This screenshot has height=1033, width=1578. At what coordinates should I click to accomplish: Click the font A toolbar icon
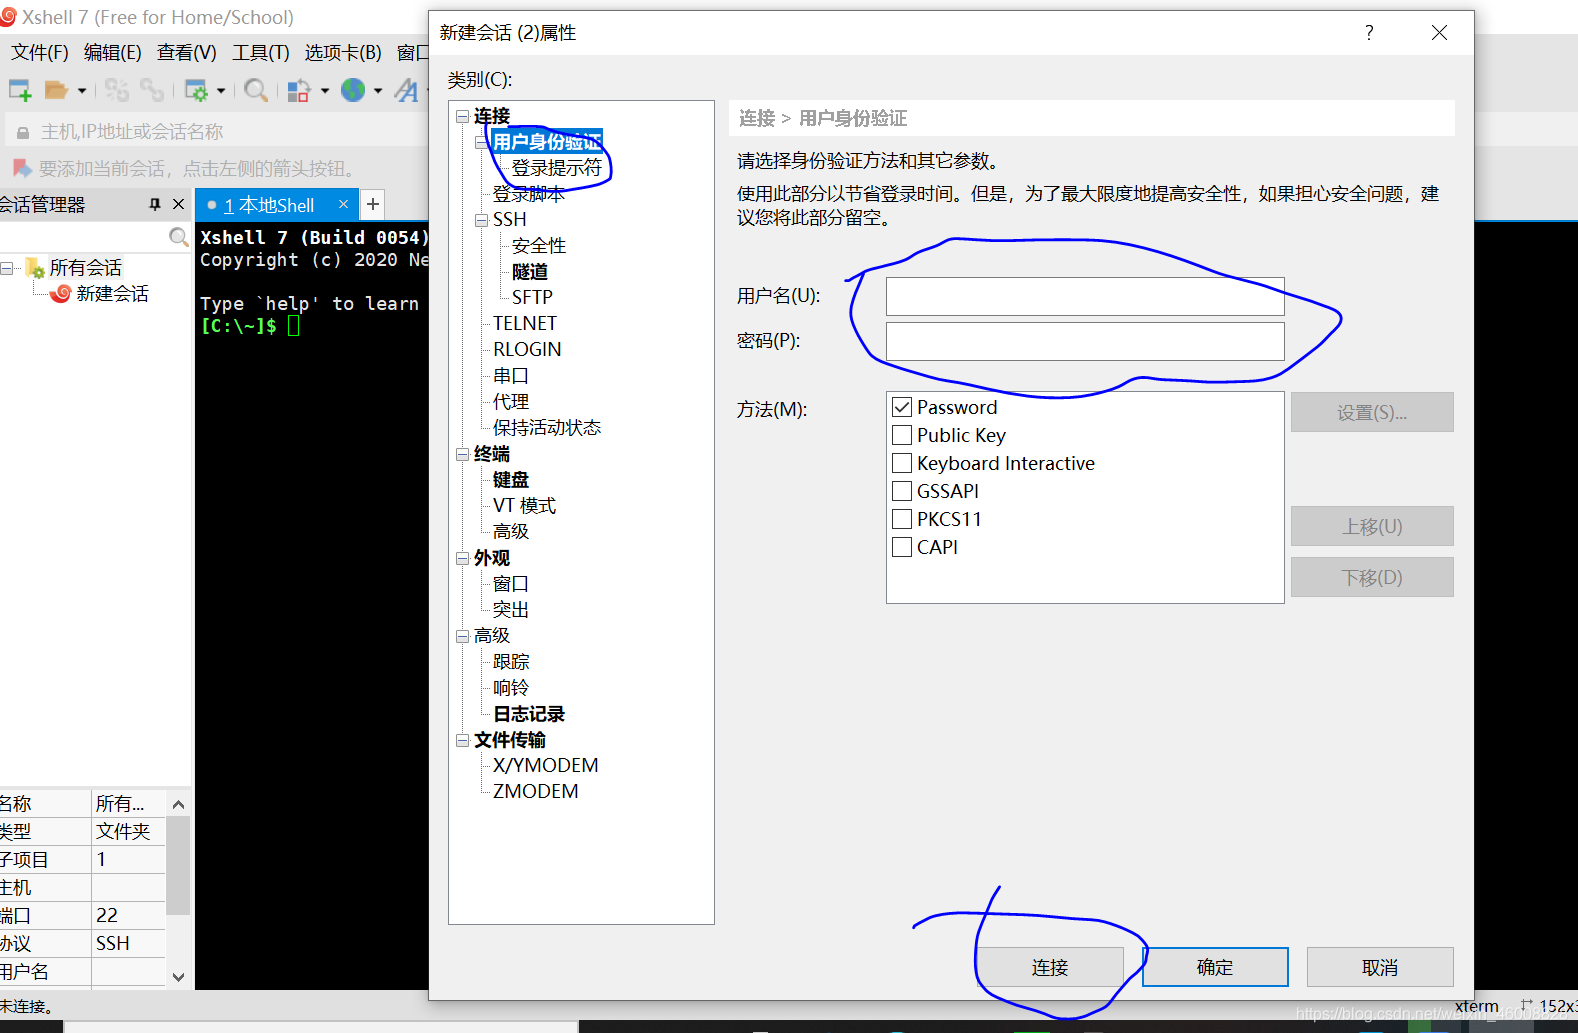click(407, 91)
